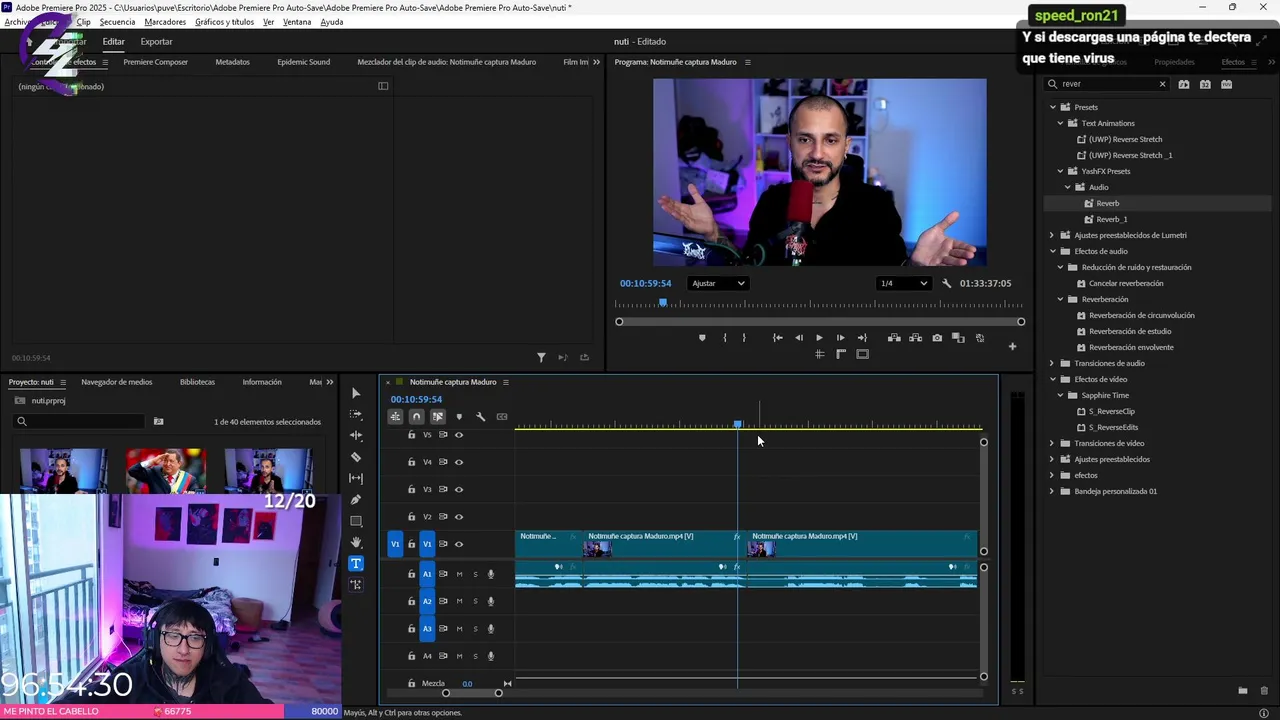Expand Transiciones de audio folder

point(1053,363)
